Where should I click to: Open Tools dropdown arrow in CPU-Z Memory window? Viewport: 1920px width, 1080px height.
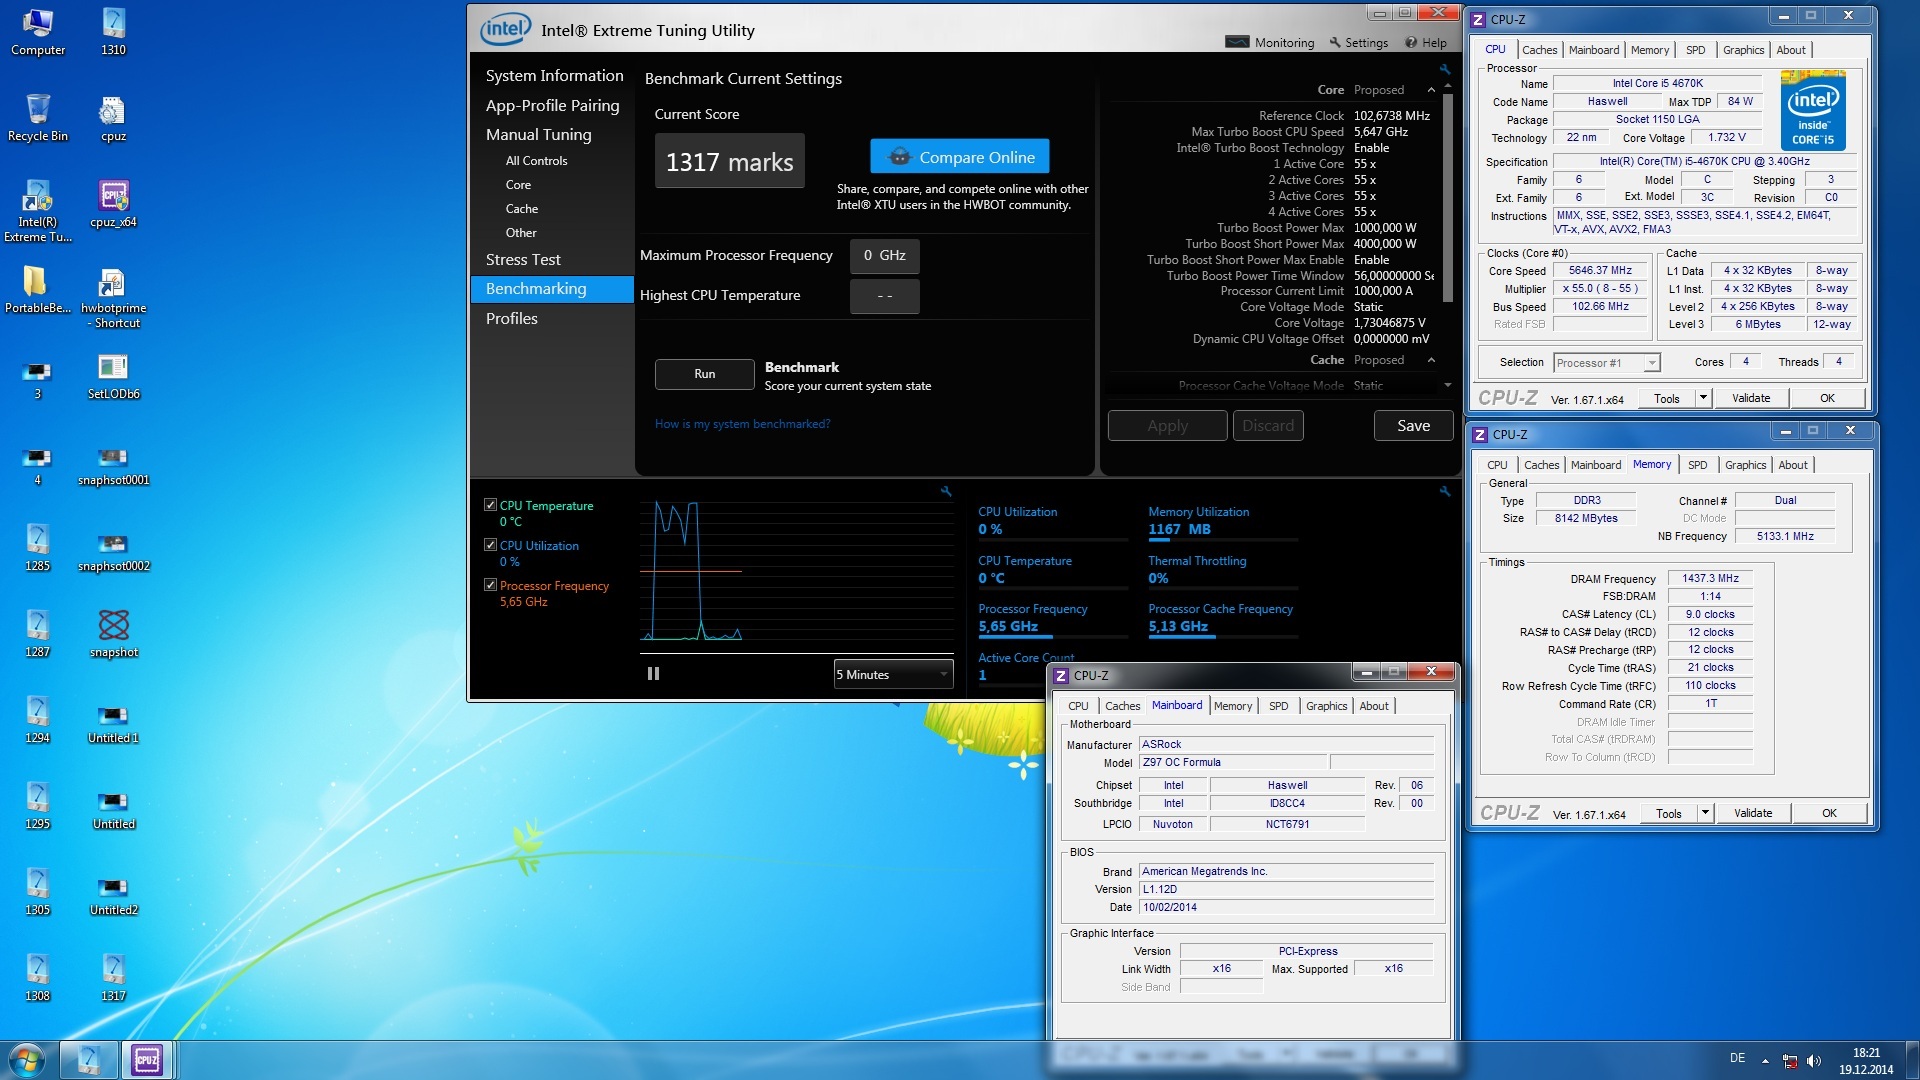[1705, 813]
